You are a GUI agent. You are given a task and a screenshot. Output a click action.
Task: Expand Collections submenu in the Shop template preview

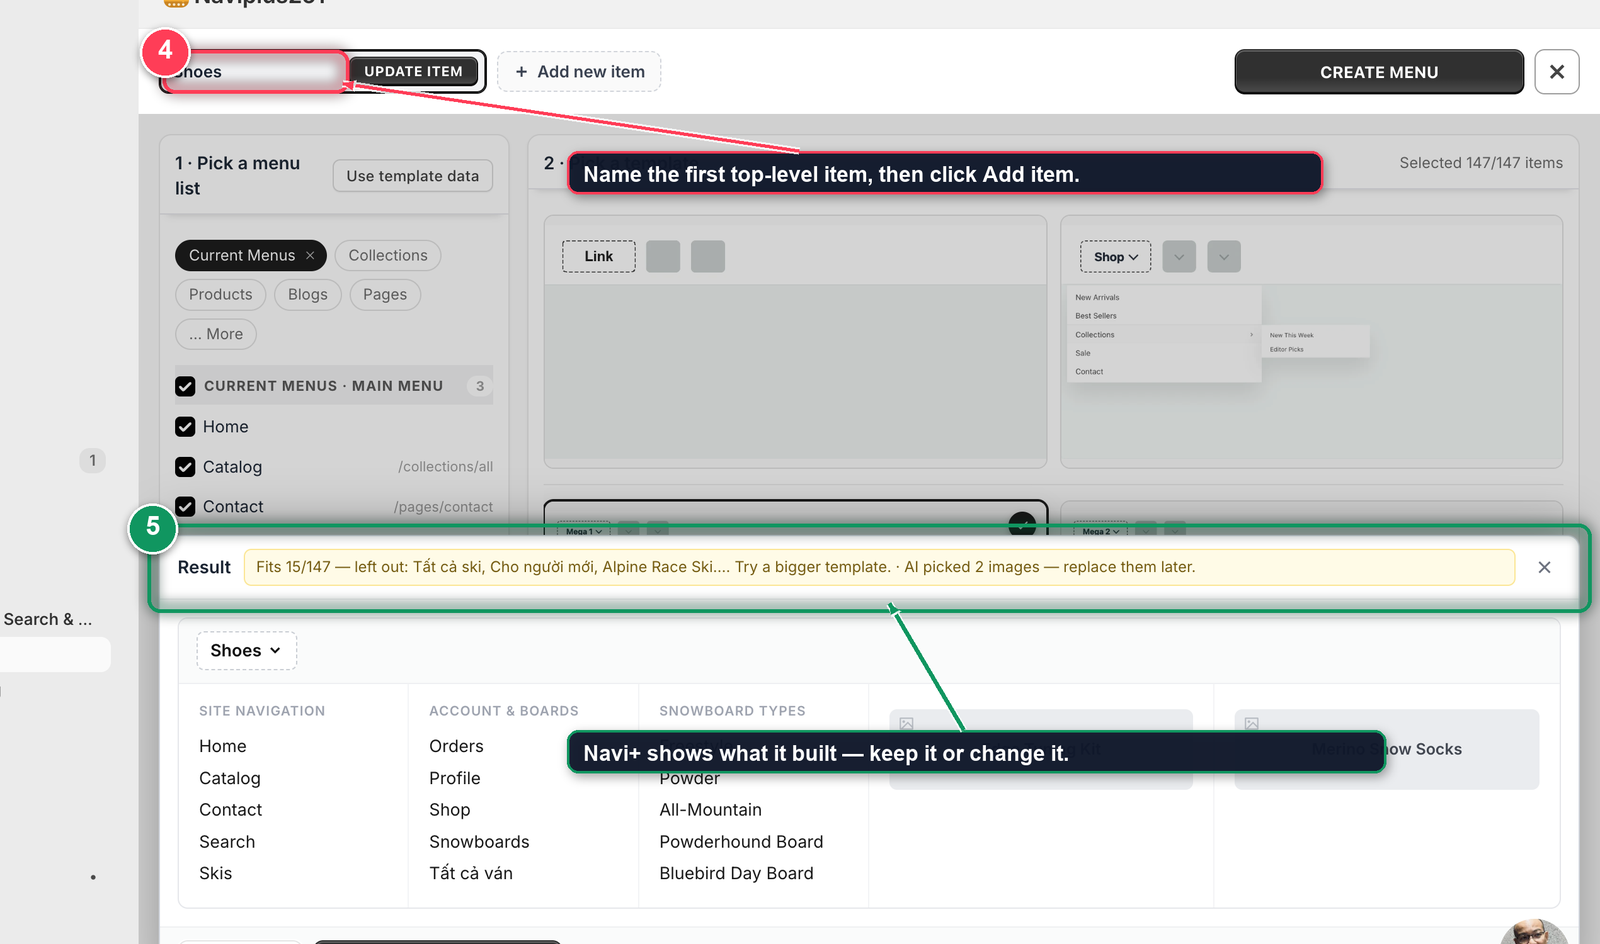pyautogui.click(x=1164, y=335)
